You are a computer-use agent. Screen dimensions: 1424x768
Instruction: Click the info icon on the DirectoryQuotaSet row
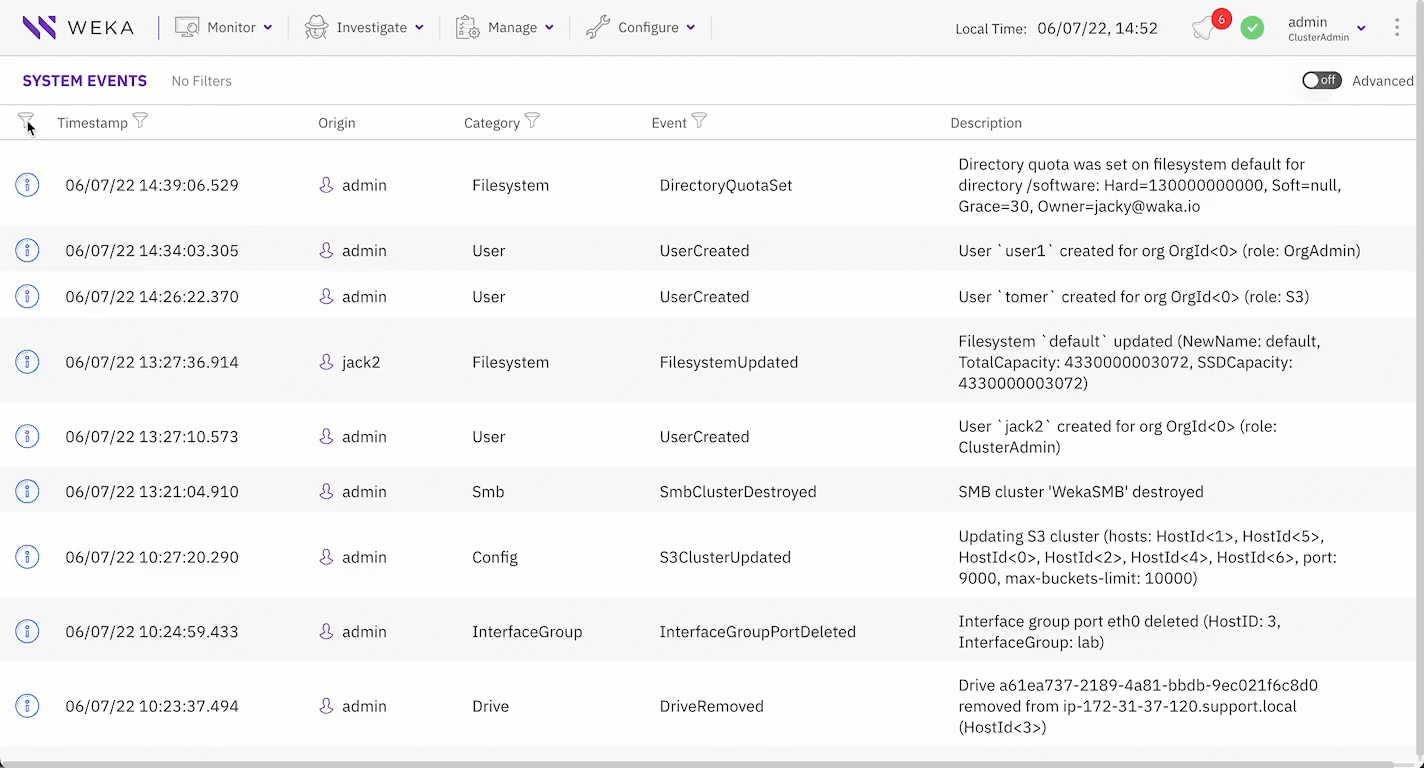(x=27, y=184)
